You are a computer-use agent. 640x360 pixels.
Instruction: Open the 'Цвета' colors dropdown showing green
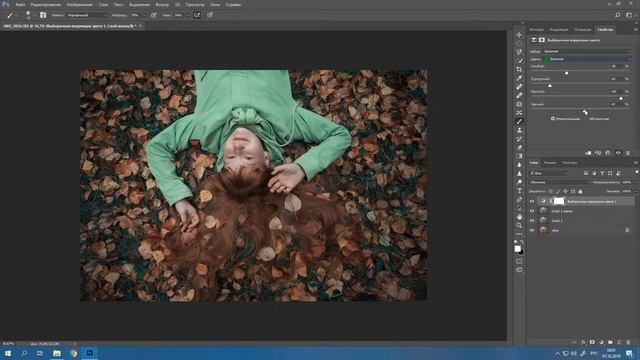(587, 59)
